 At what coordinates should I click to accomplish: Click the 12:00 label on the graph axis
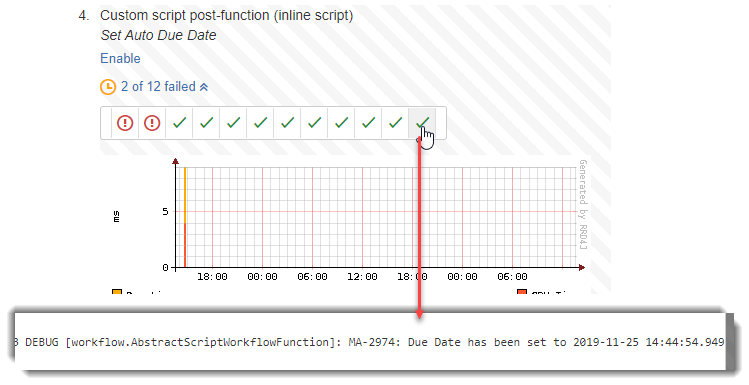coord(362,277)
